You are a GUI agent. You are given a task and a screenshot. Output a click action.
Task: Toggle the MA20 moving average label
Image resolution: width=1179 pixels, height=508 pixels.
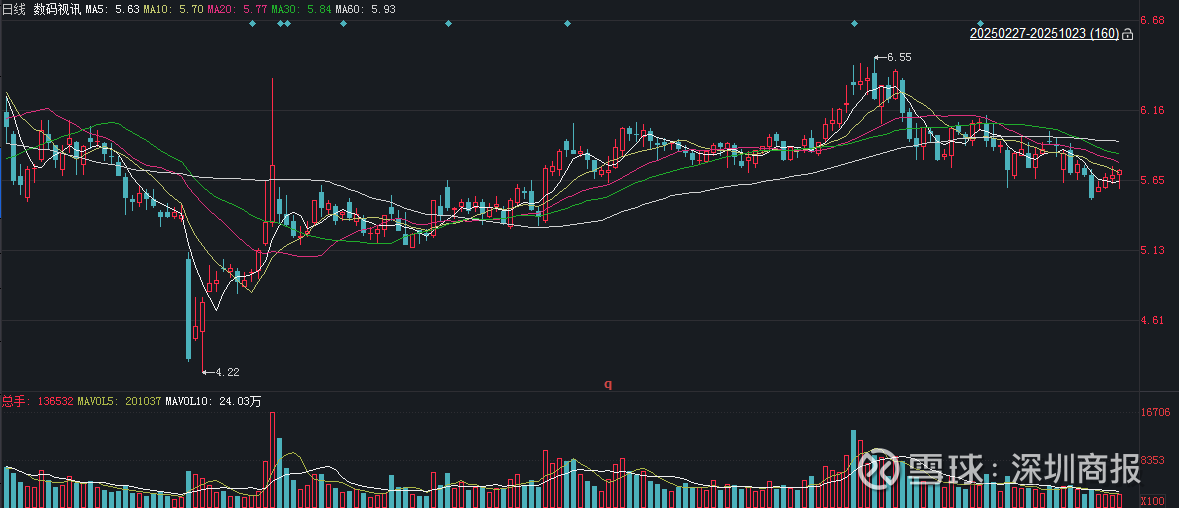point(238,8)
